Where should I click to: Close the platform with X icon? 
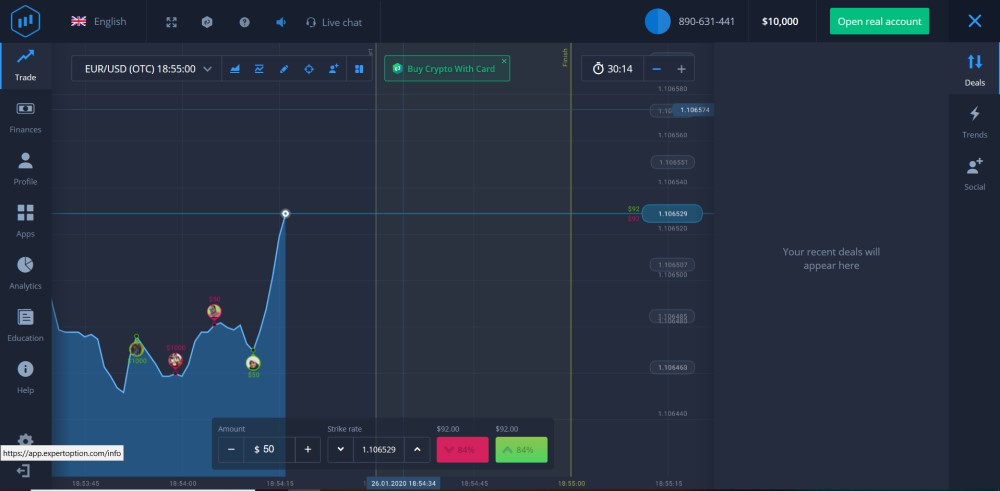point(974,22)
